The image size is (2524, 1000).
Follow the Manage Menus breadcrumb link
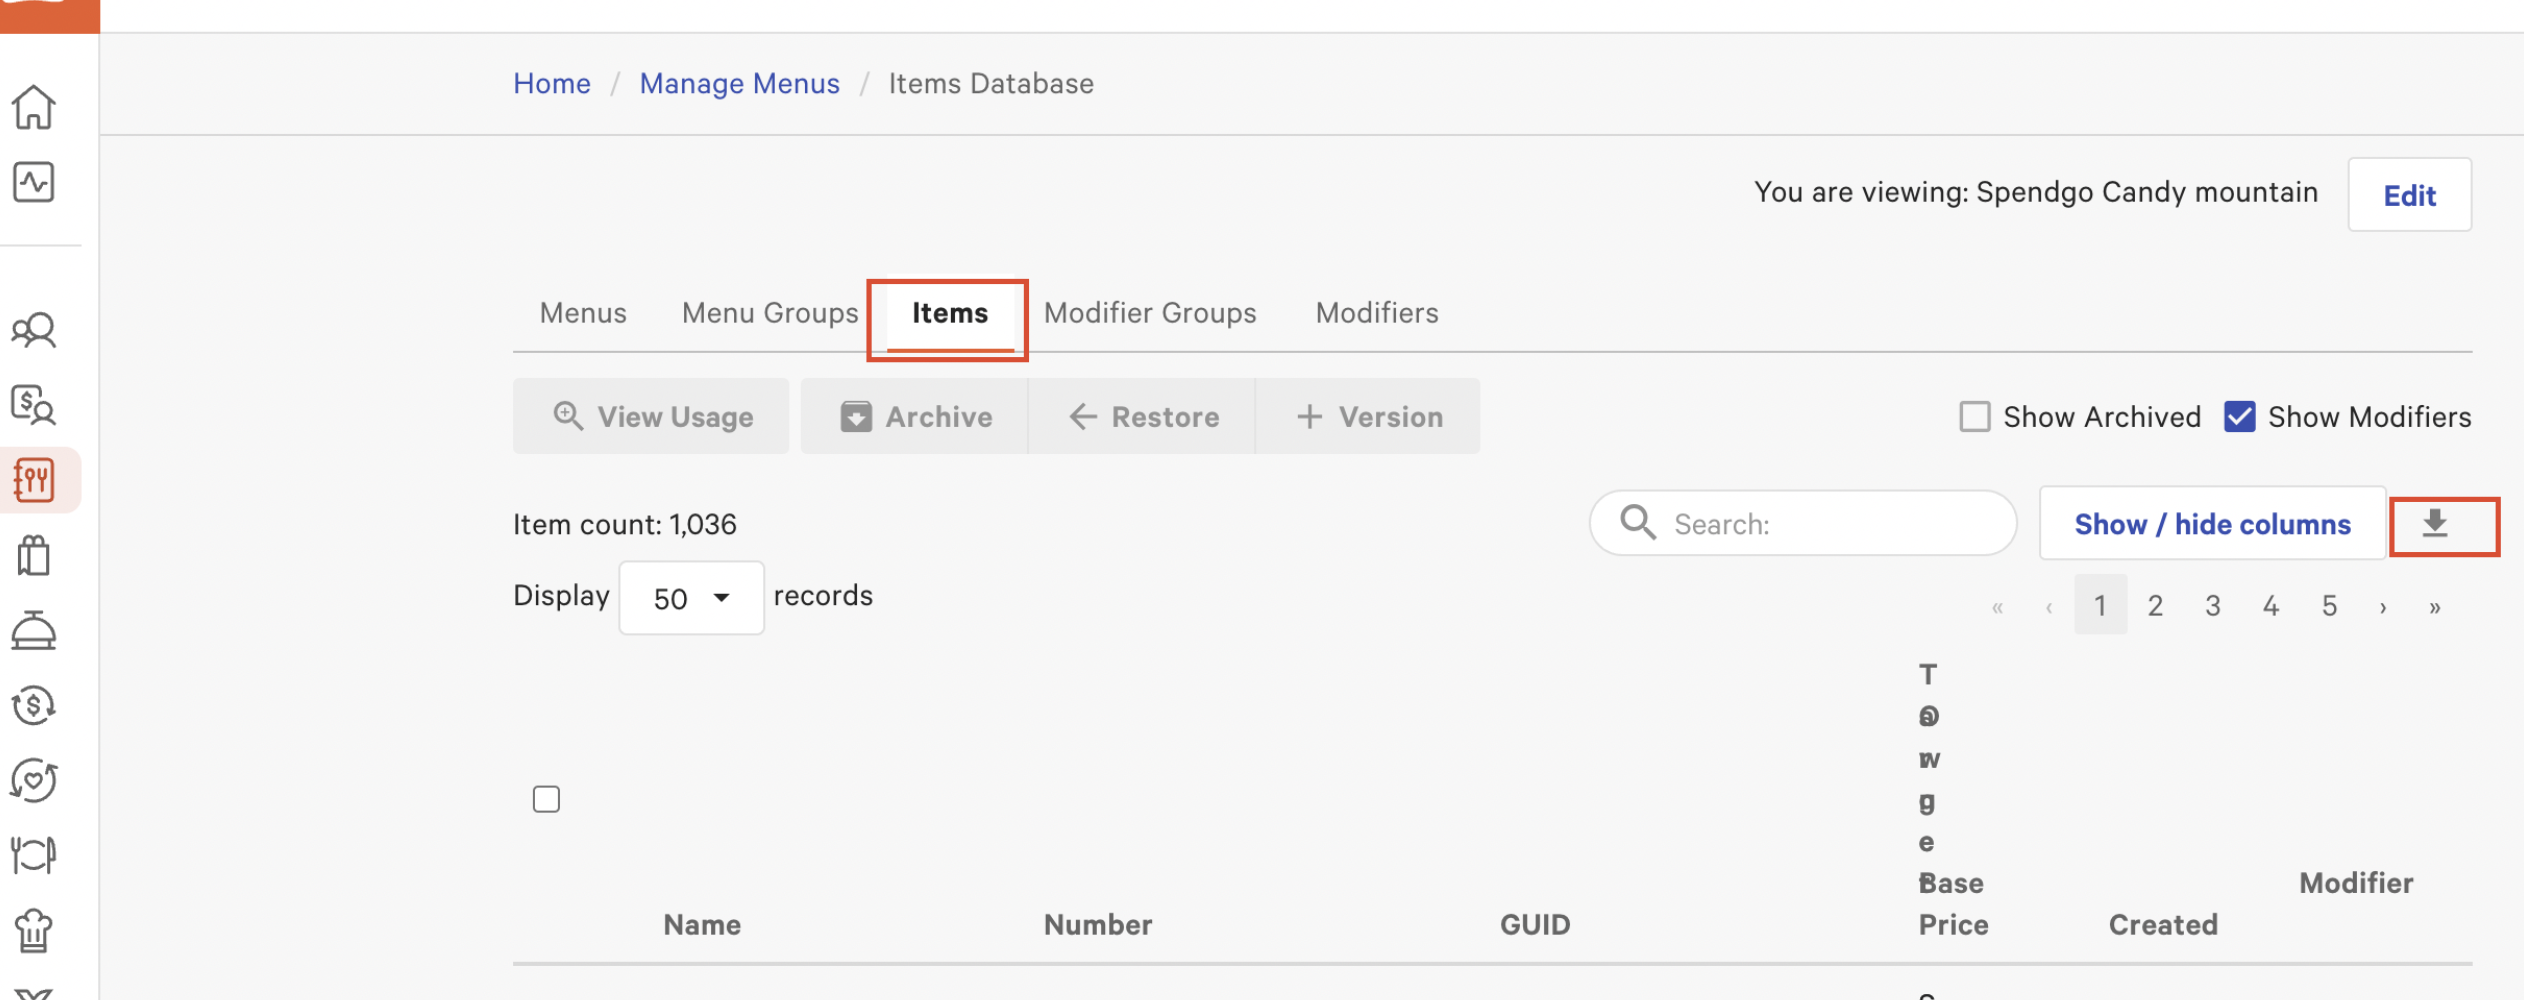pyautogui.click(x=739, y=83)
